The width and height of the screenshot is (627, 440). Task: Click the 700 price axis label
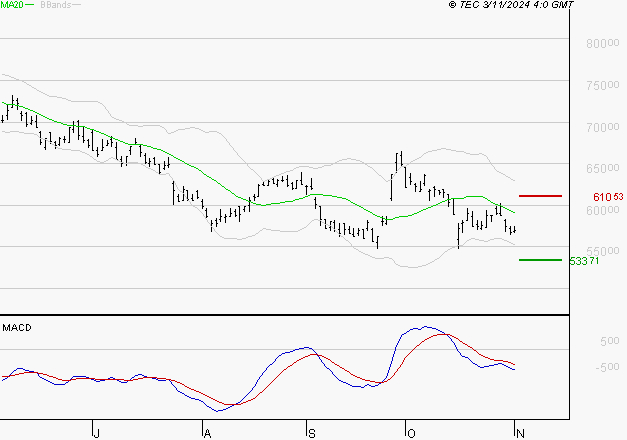(603, 127)
